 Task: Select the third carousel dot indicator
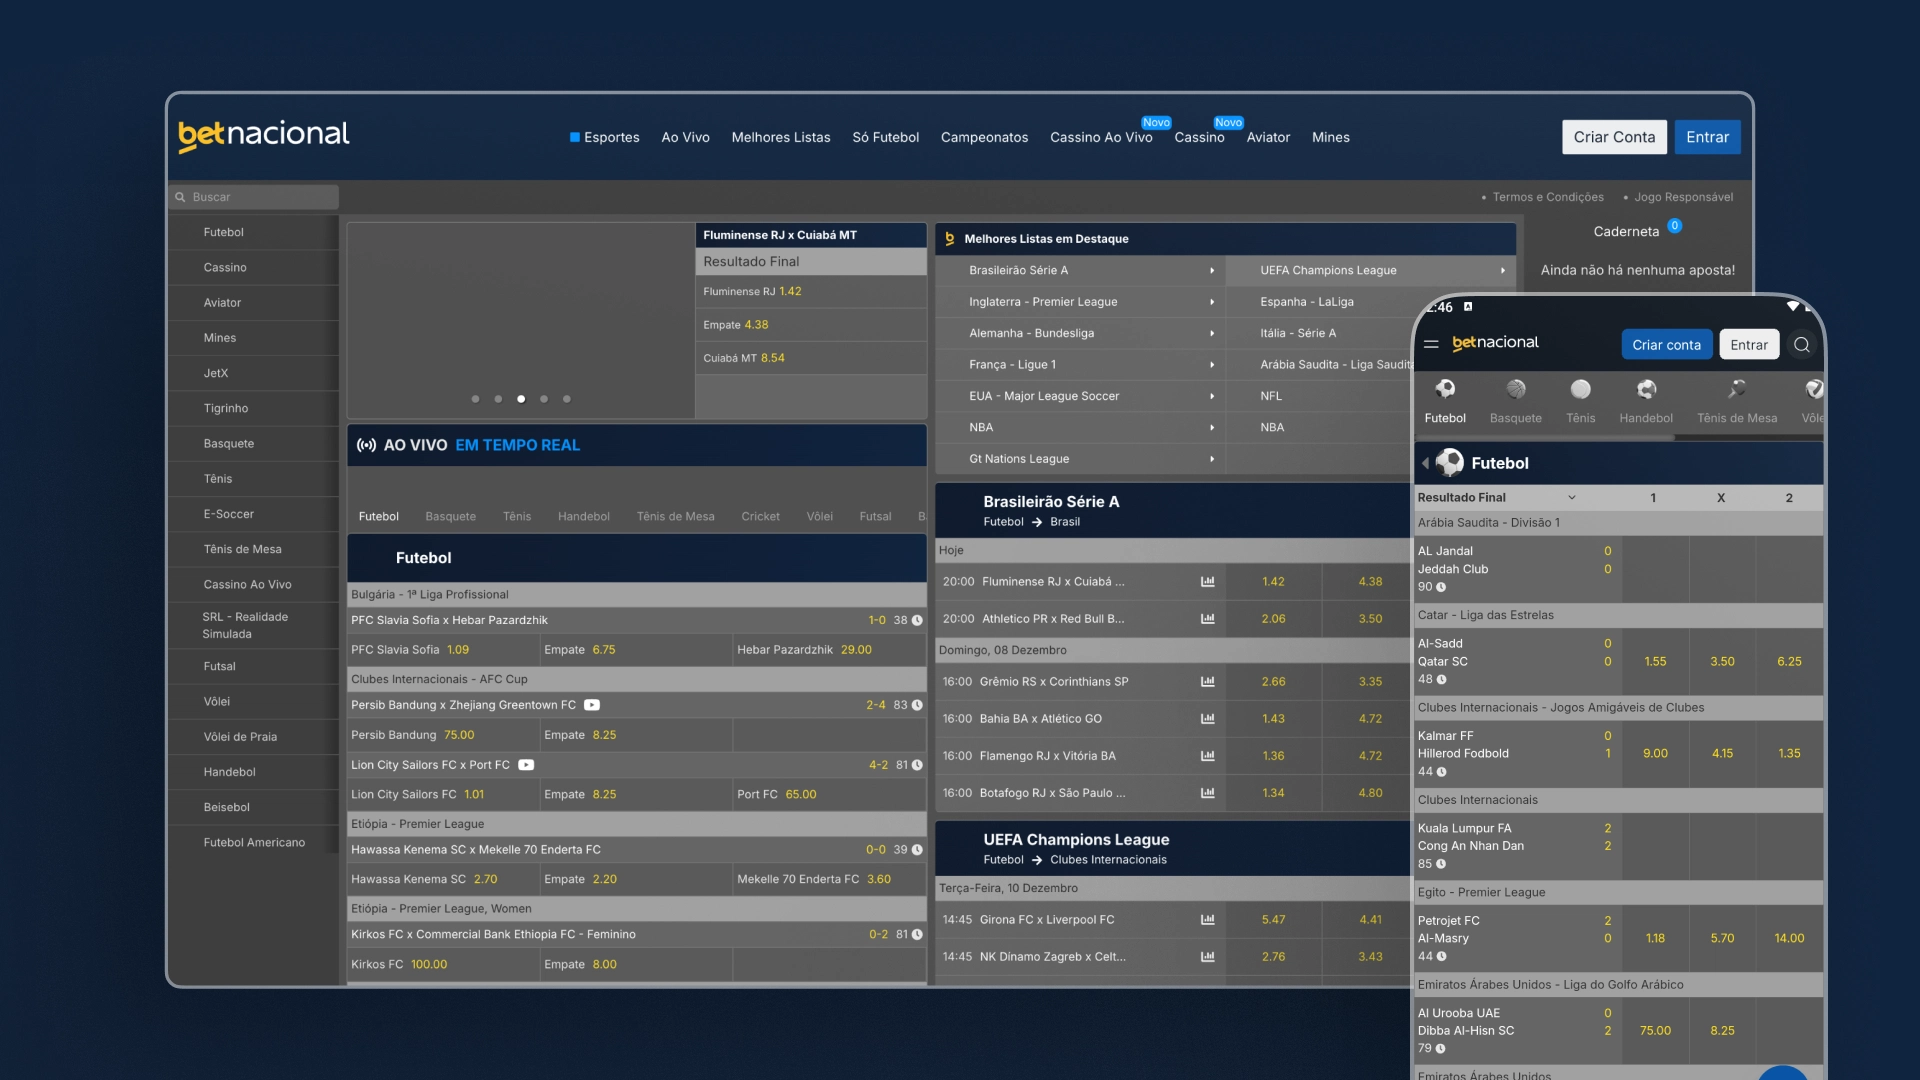(x=521, y=399)
